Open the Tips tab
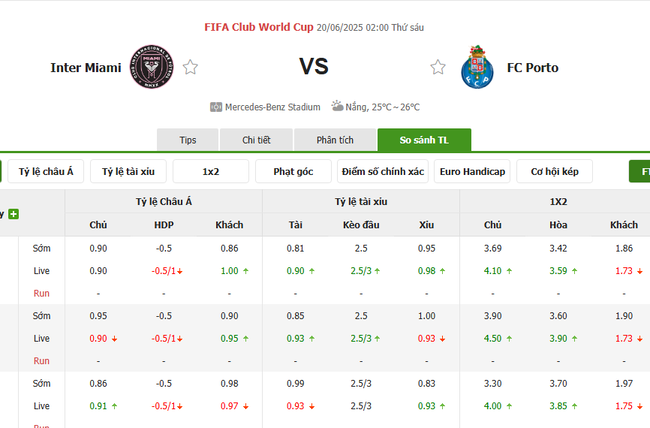The image size is (650, 428). (x=187, y=140)
